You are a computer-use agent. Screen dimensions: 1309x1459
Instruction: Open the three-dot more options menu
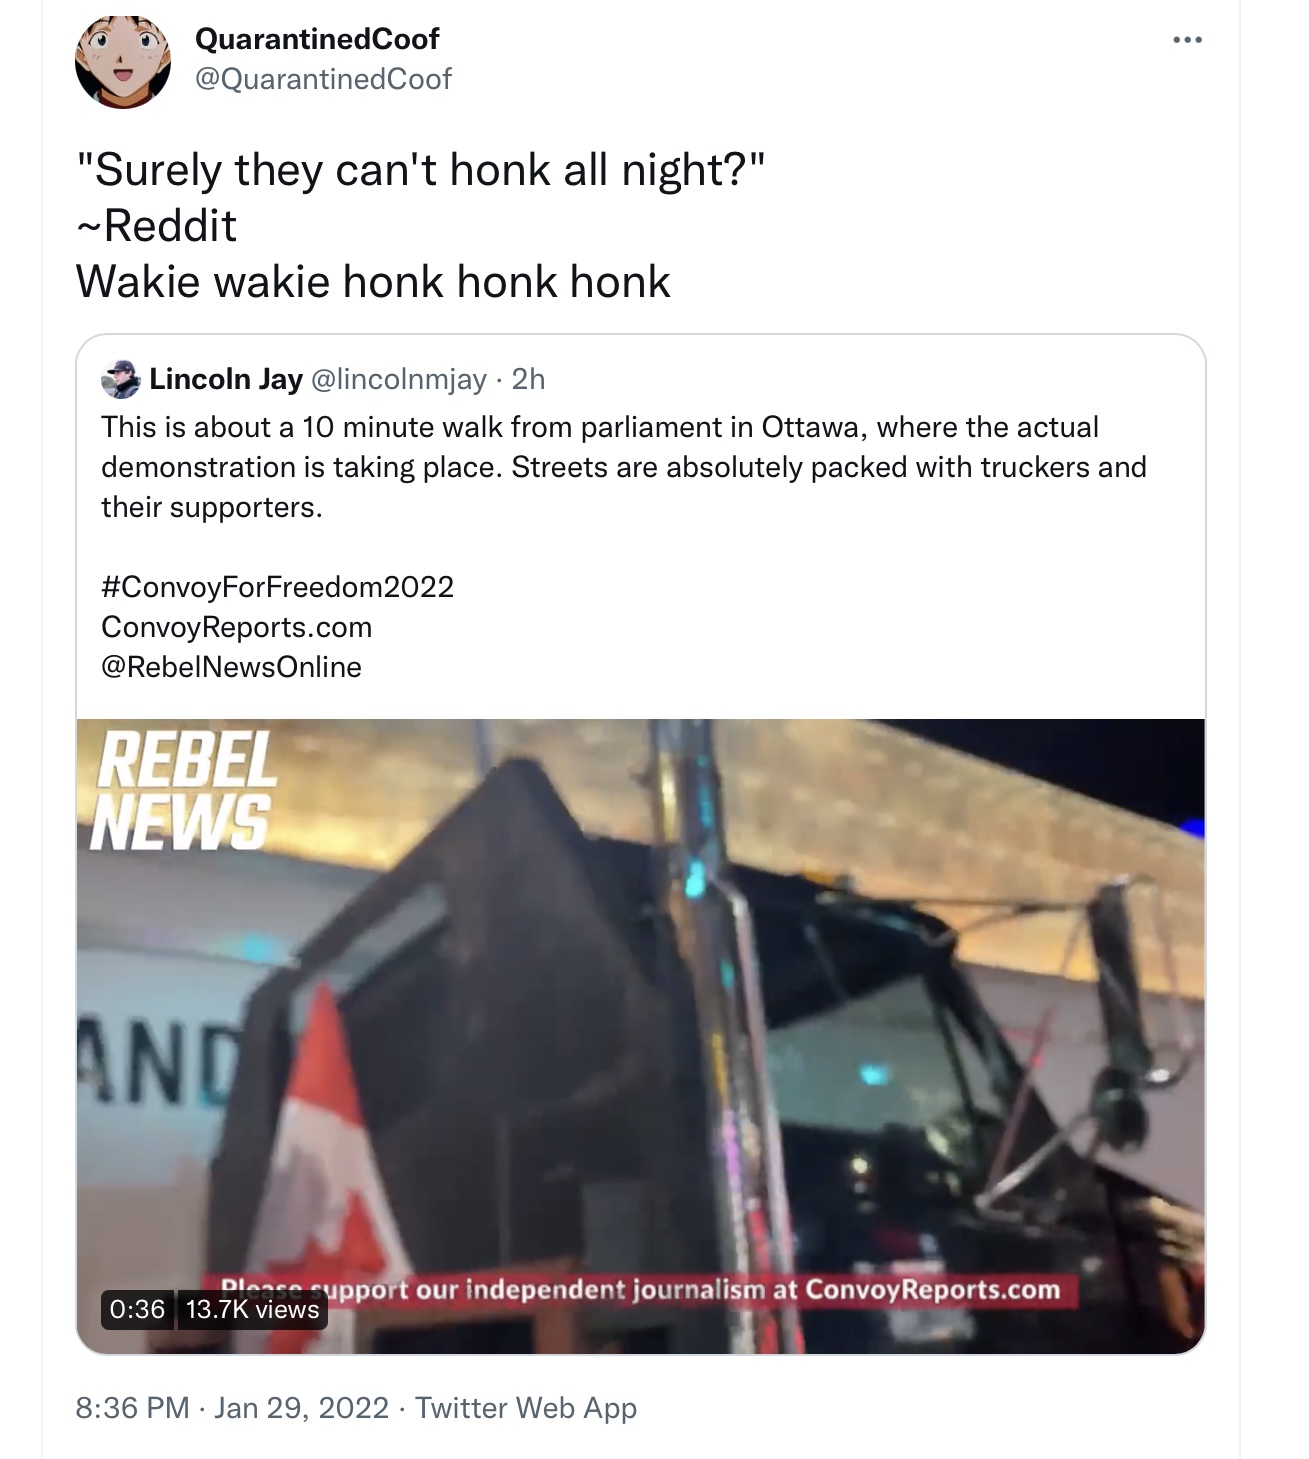point(1187,40)
